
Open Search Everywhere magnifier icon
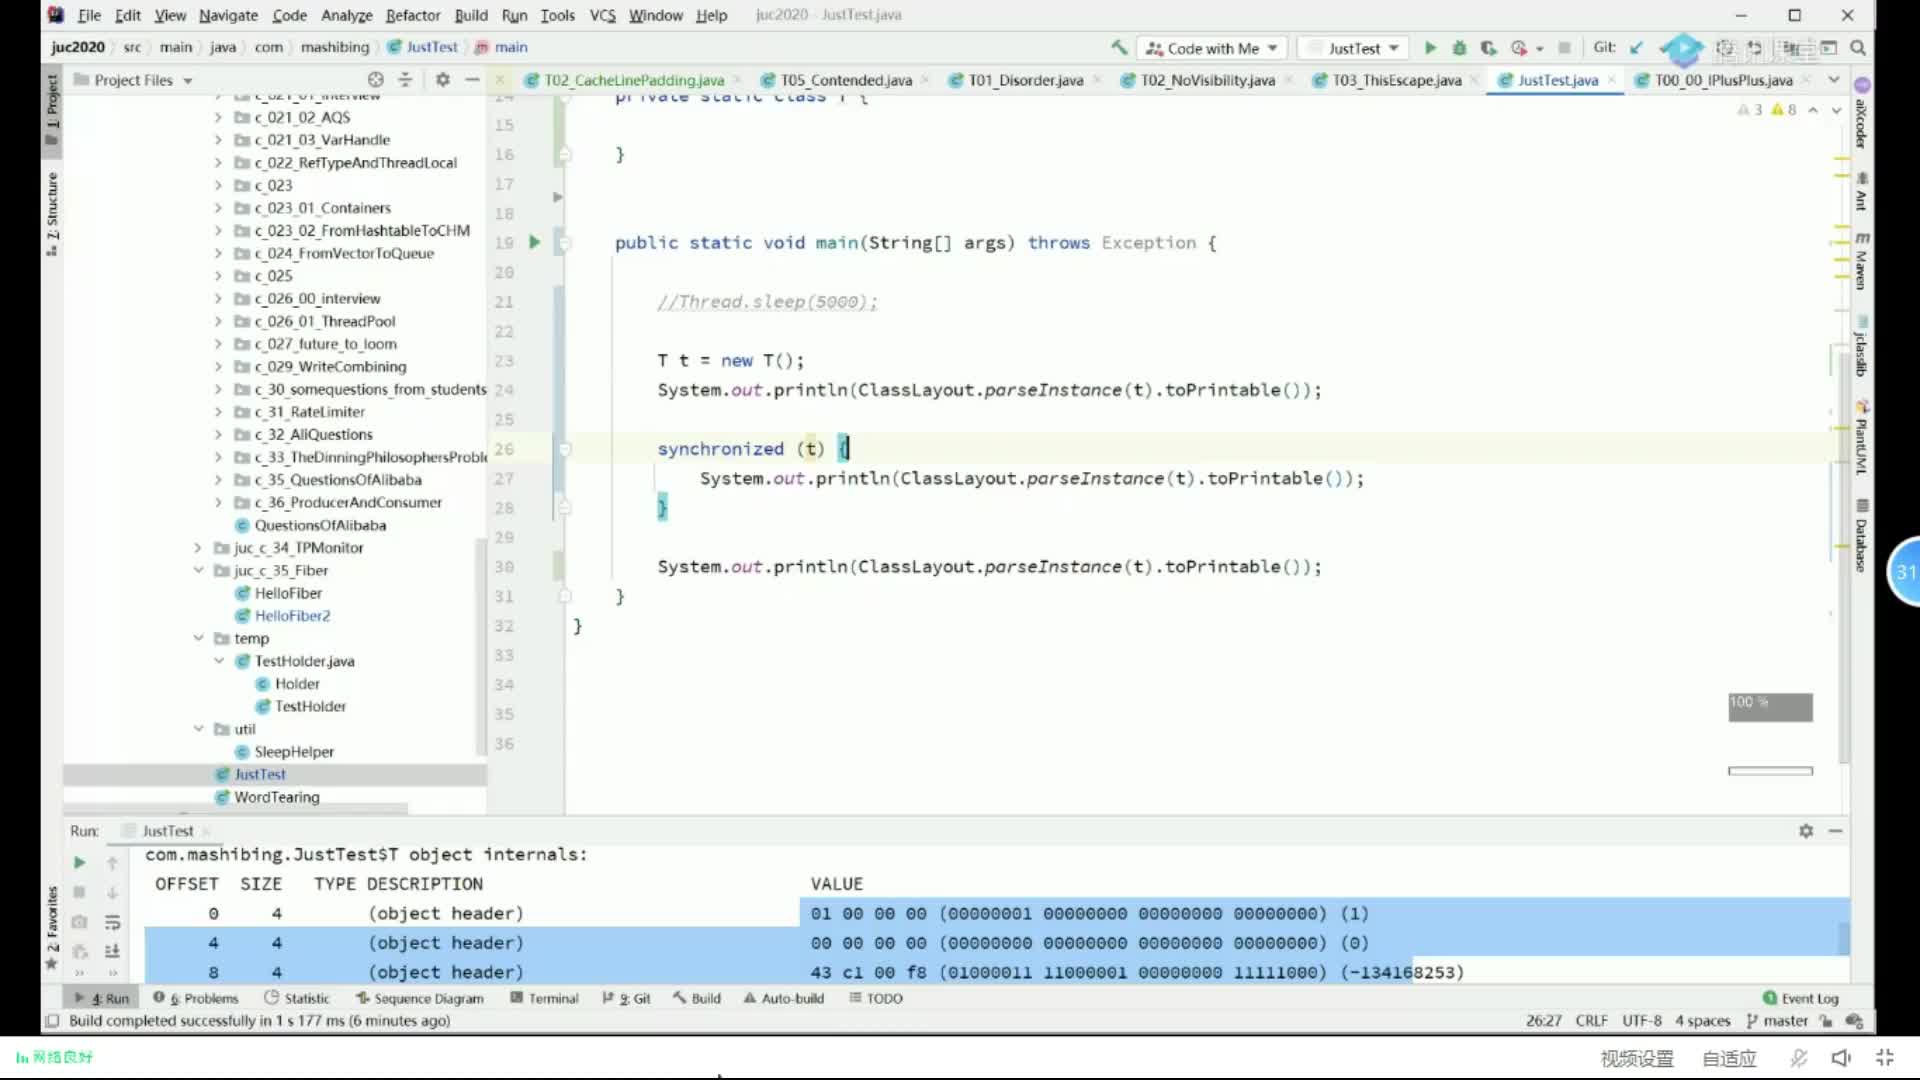(1858, 48)
